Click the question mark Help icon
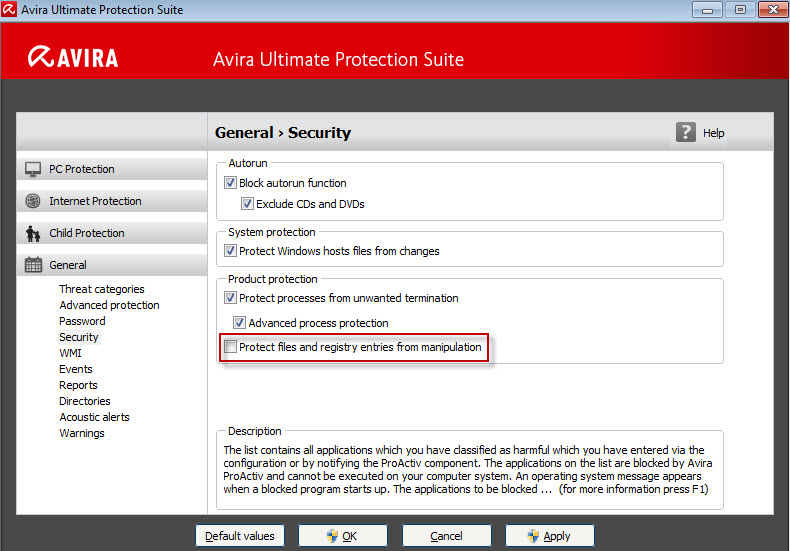 coord(686,132)
